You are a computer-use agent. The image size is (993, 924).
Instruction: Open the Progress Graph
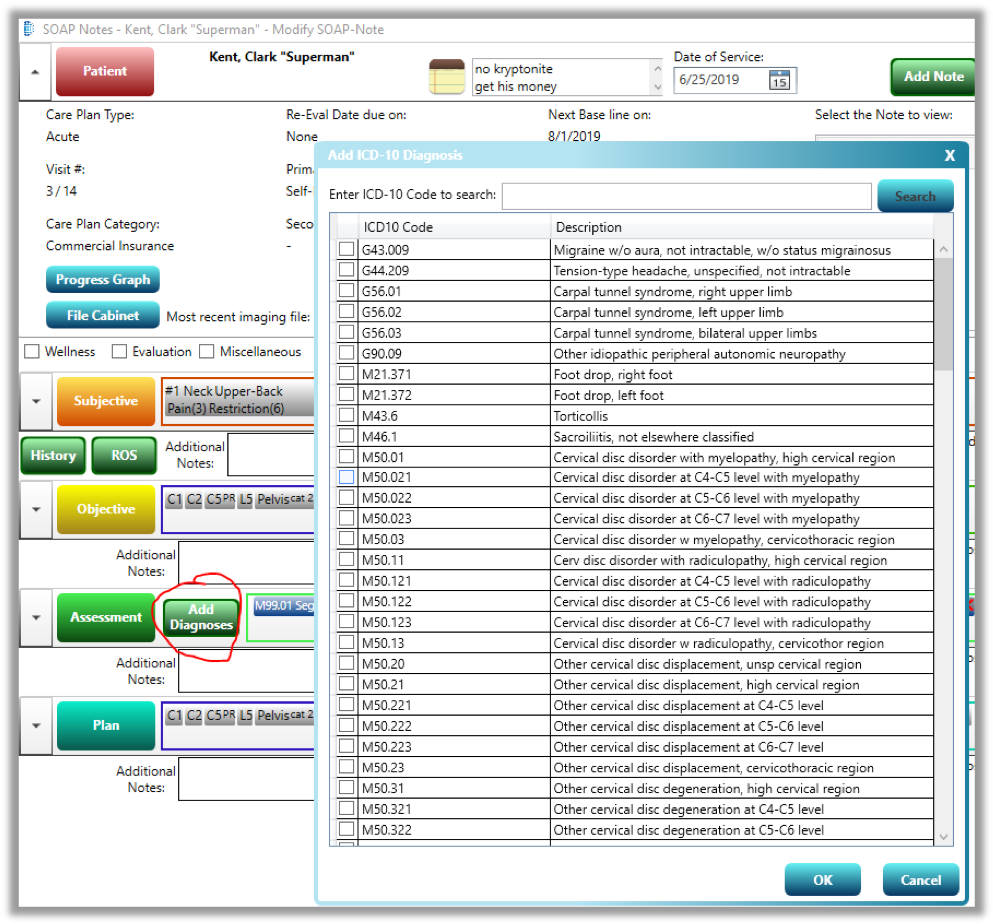[x=103, y=280]
